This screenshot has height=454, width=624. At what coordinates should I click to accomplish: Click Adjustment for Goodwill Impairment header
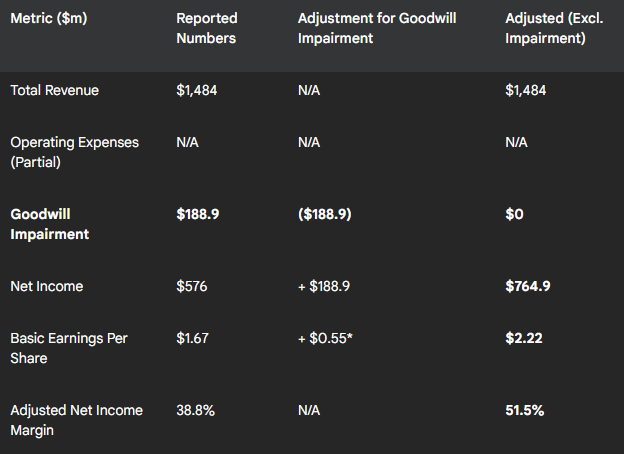click(377, 28)
